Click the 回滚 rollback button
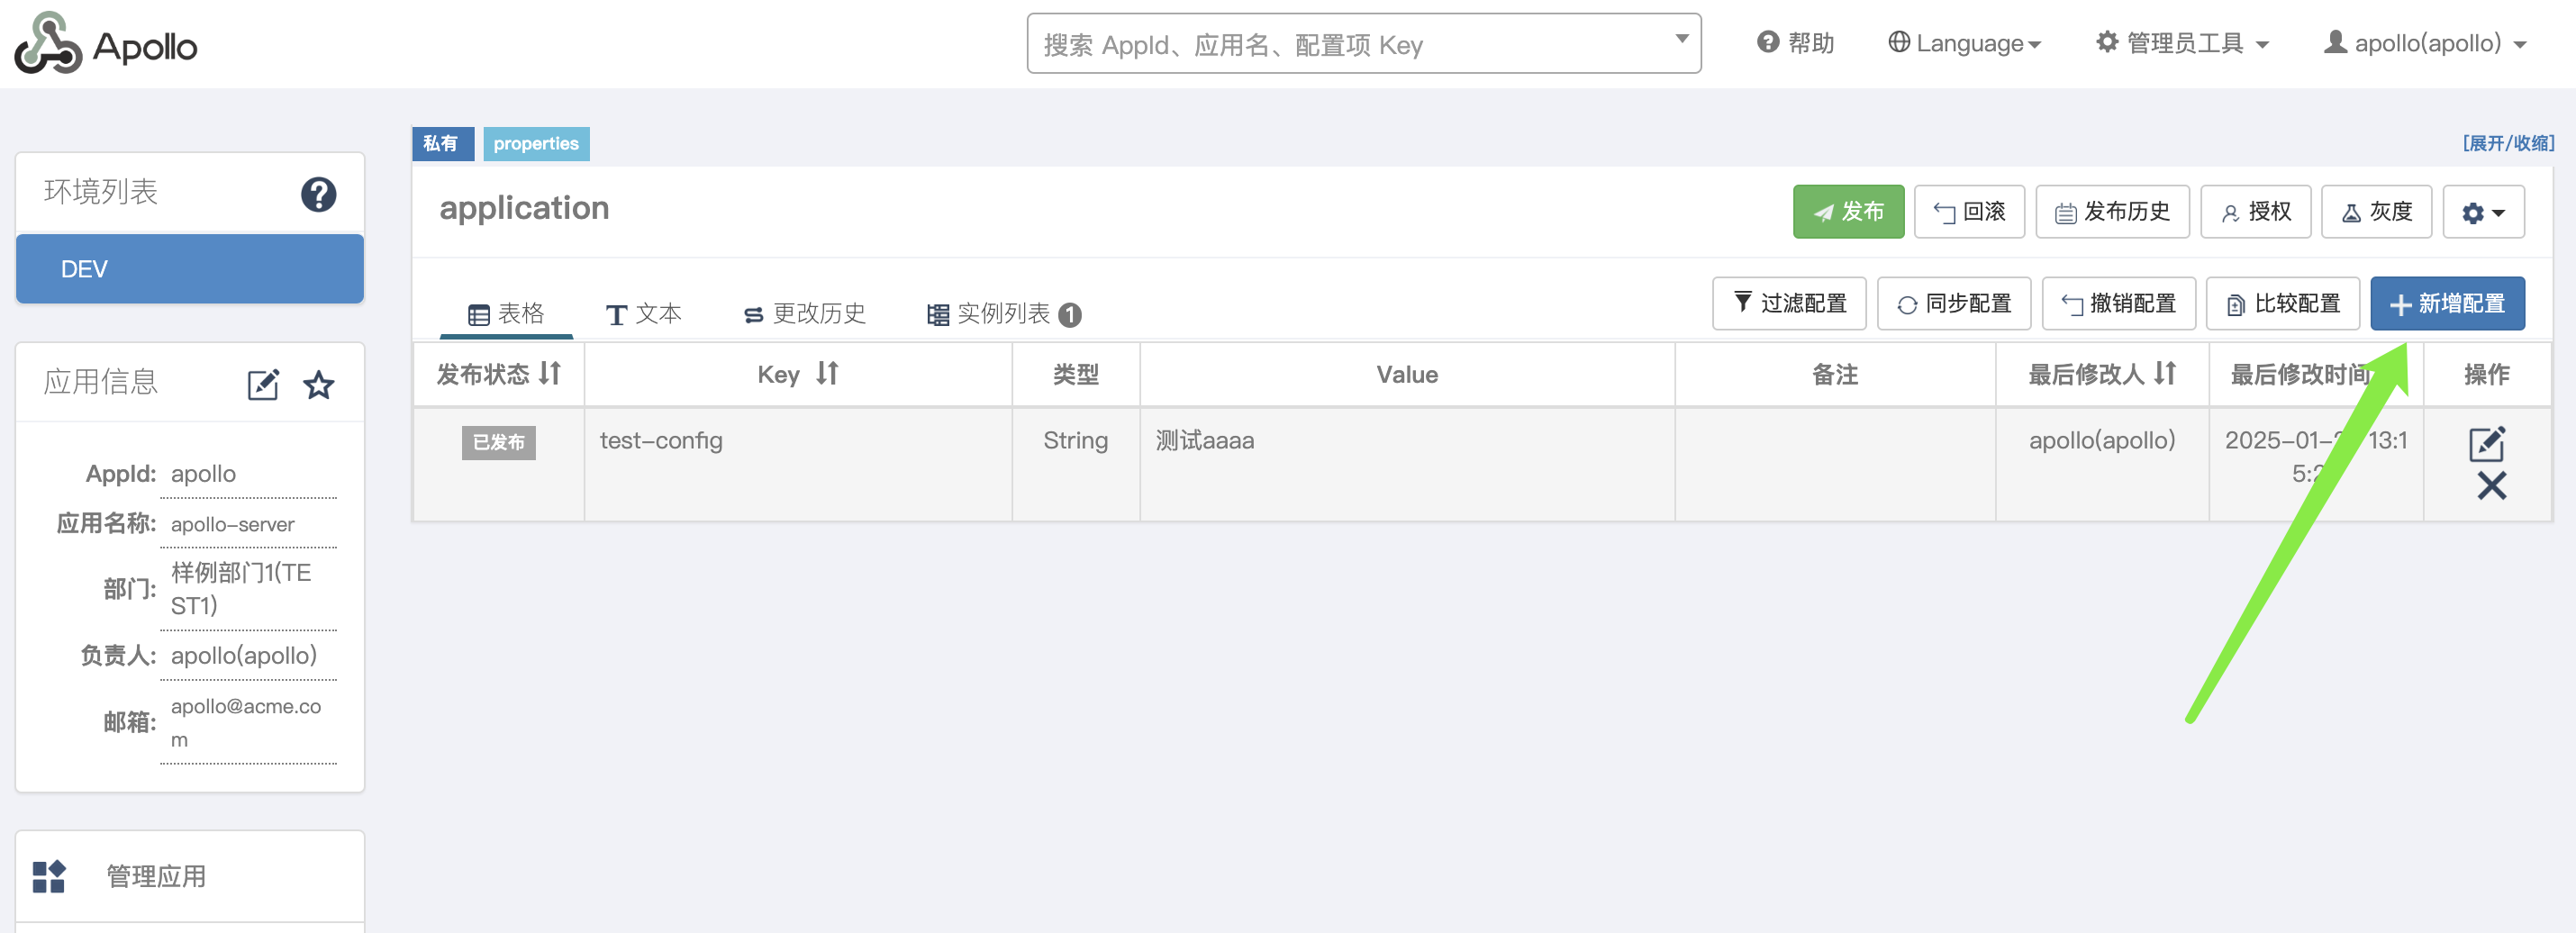2576x933 pixels. (x=1969, y=212)
